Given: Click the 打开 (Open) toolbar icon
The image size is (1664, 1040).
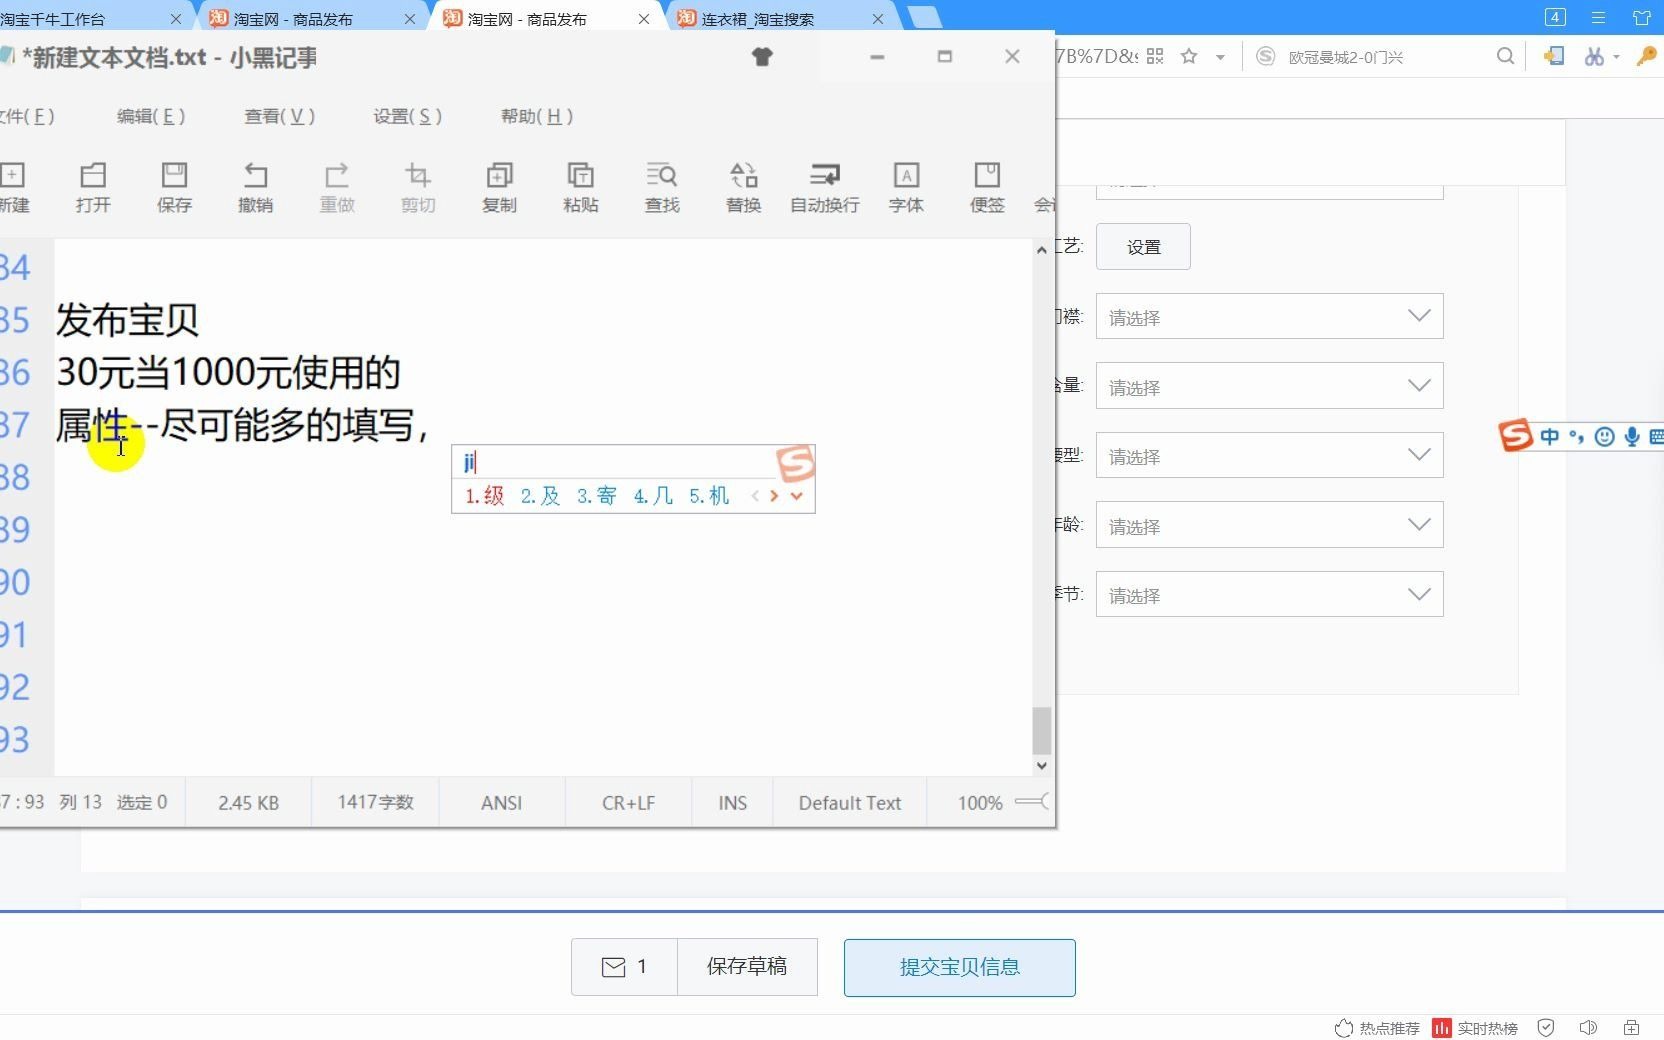Looking at the screenshot, I should coord(93,188).
